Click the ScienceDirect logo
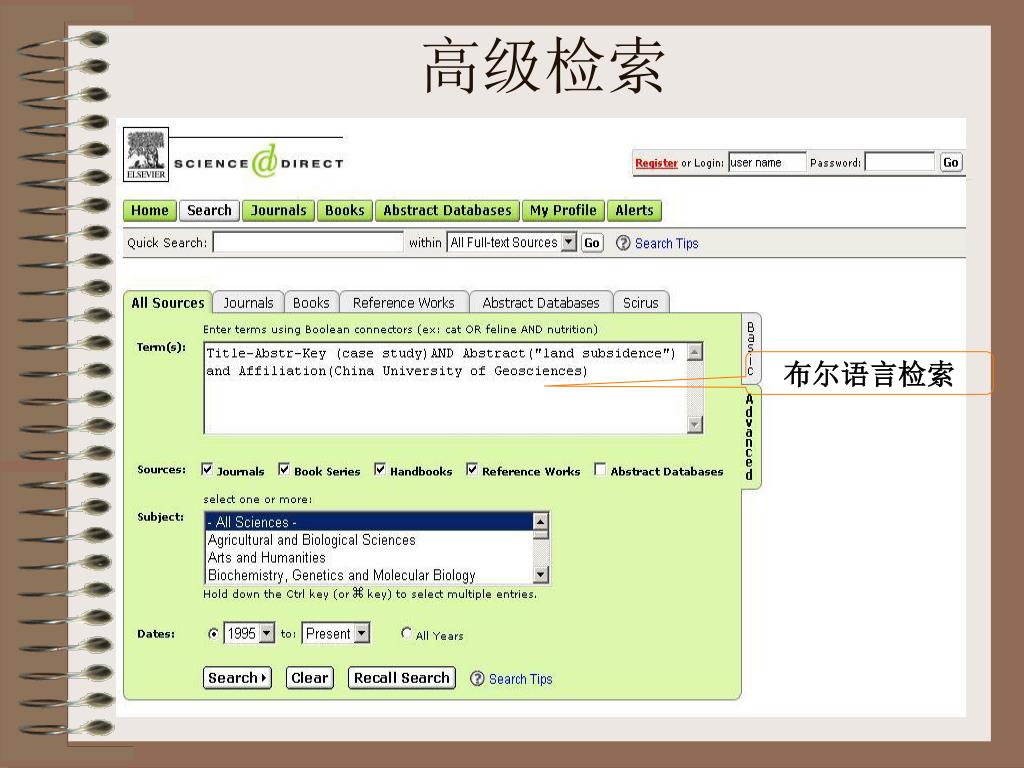Screen dimensions: 1024x768 (259, 162)
